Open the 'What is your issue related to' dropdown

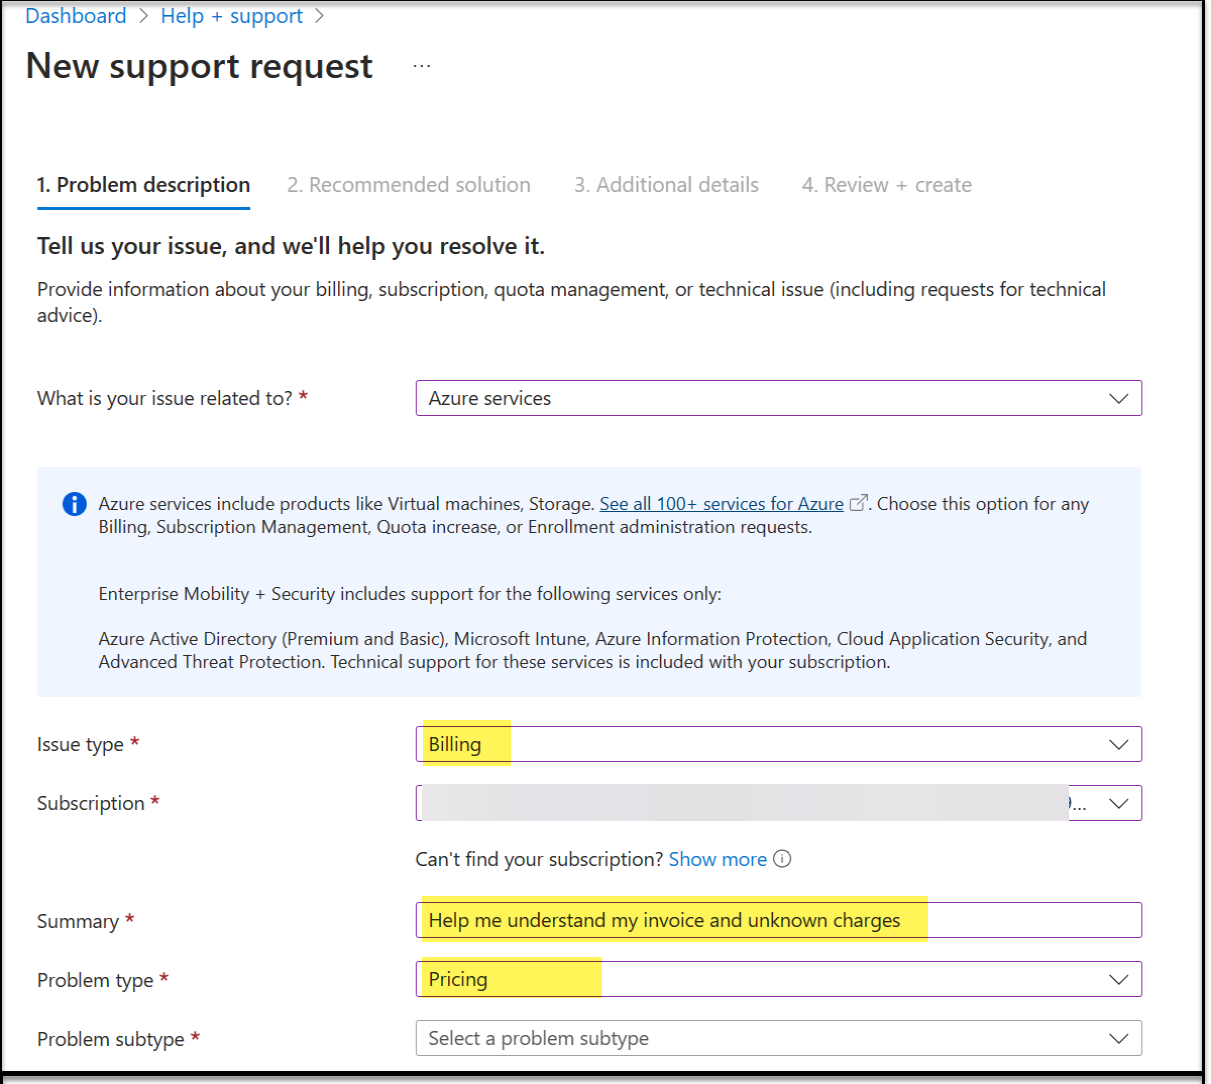tap(780, 398)
